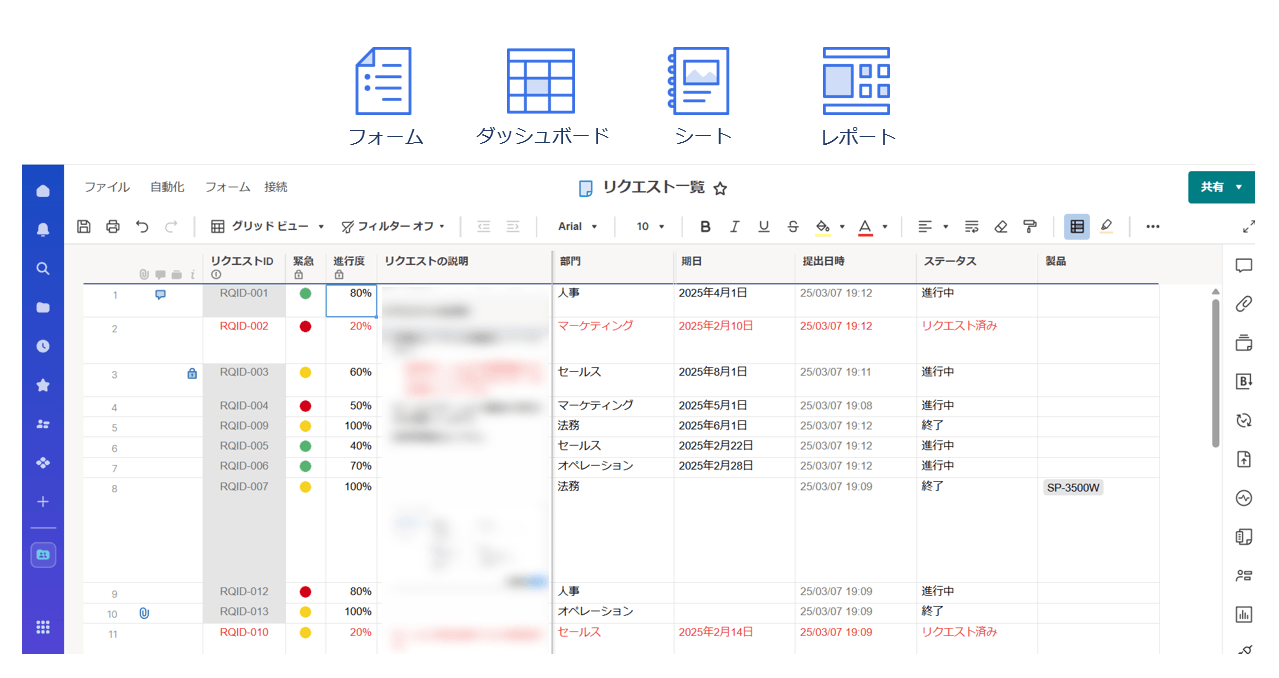This screenshot has height=678, width=1279.
Task: Click the 共有 share button
Action: 1213,187
